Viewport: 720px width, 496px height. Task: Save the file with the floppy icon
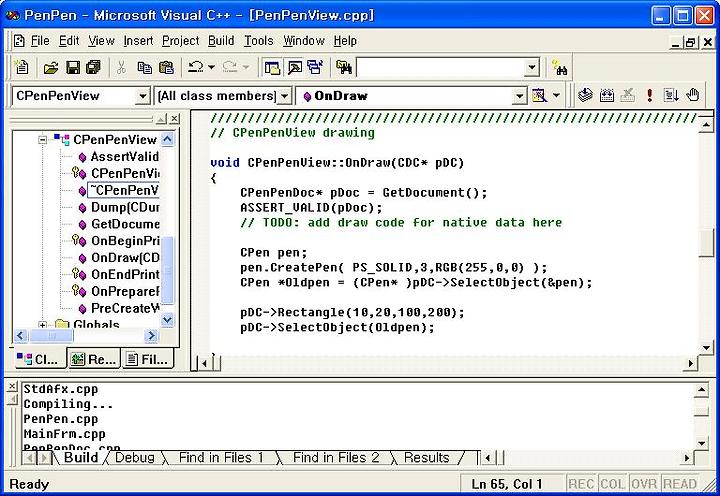coord(73,68)
